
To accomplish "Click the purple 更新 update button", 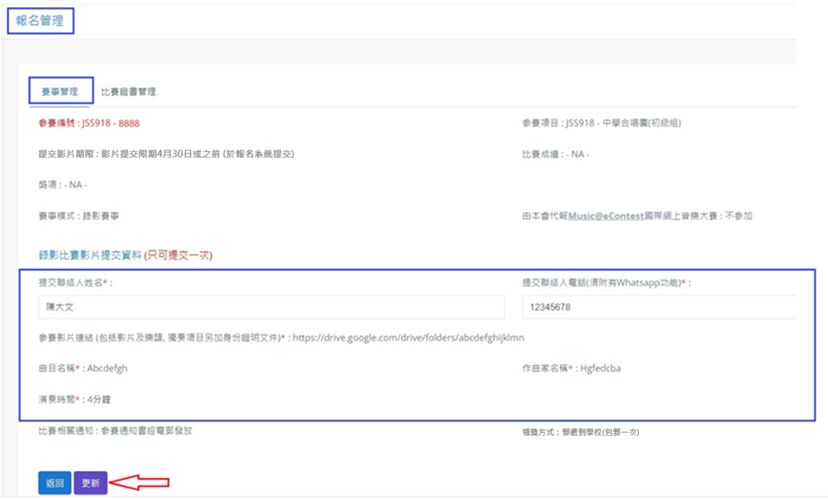I will click(90, 483).
